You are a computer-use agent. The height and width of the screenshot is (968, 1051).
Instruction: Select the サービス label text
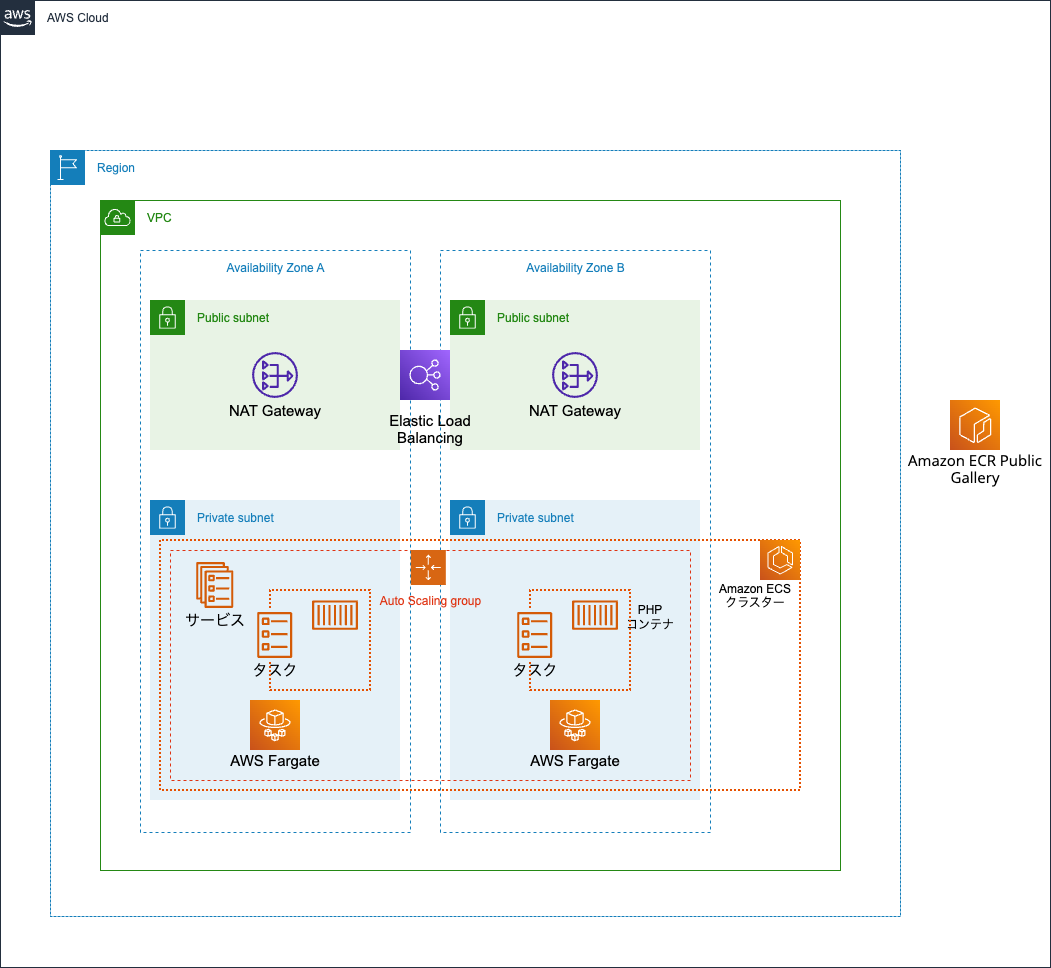point(214,619)
